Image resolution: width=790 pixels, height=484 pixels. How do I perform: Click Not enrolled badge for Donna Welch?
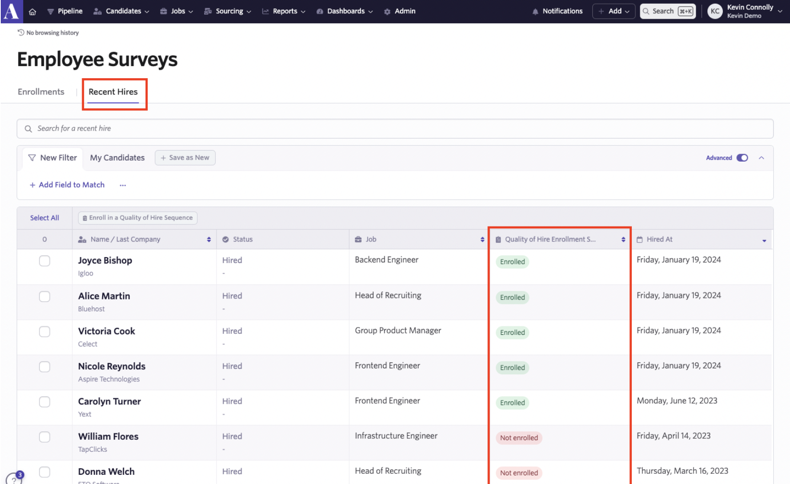coord(519,473)
